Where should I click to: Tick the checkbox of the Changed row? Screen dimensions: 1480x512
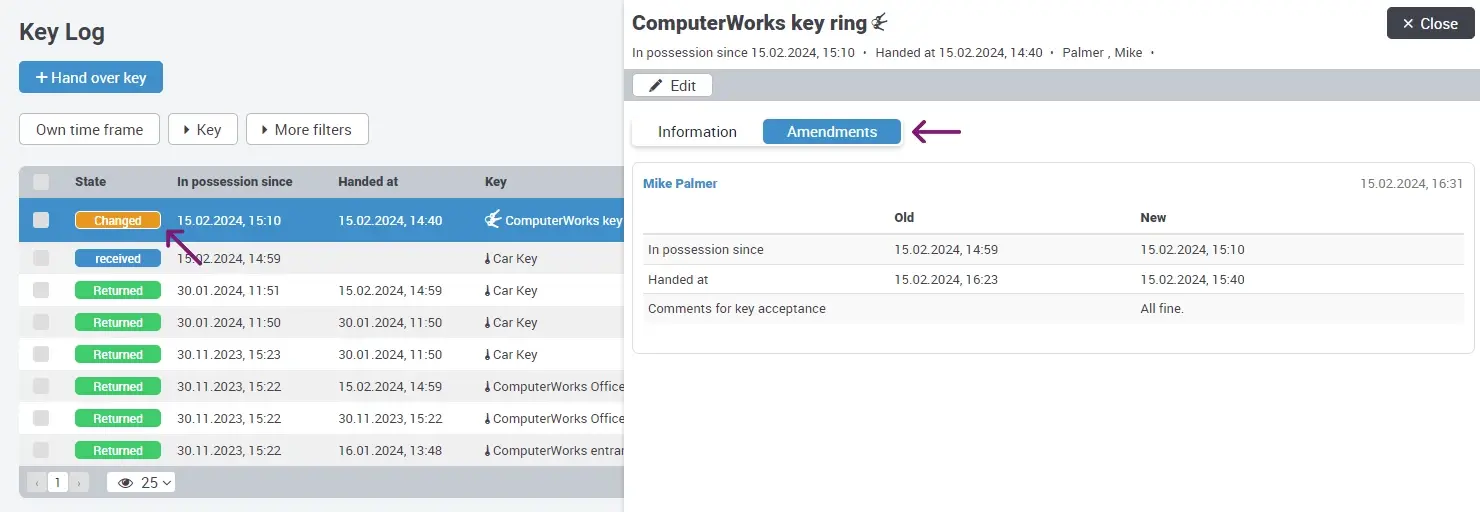(41, 220)
